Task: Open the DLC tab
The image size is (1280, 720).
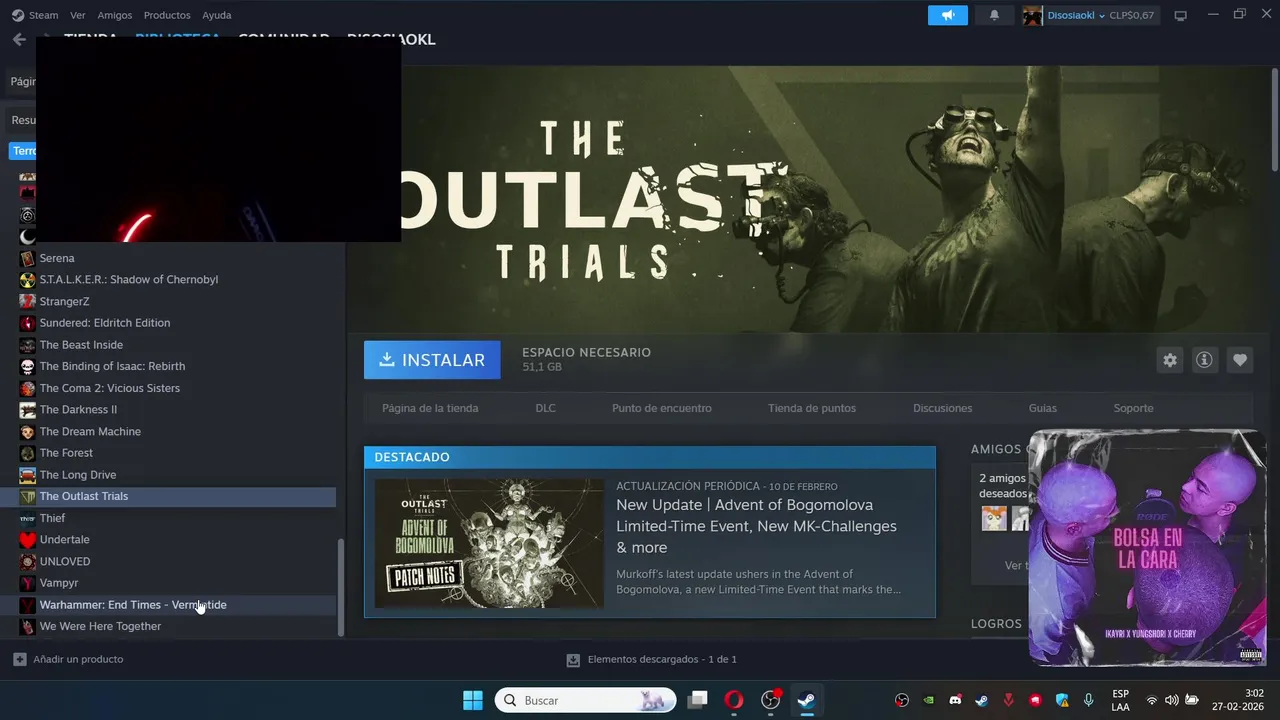Action: tap(545, 408)
